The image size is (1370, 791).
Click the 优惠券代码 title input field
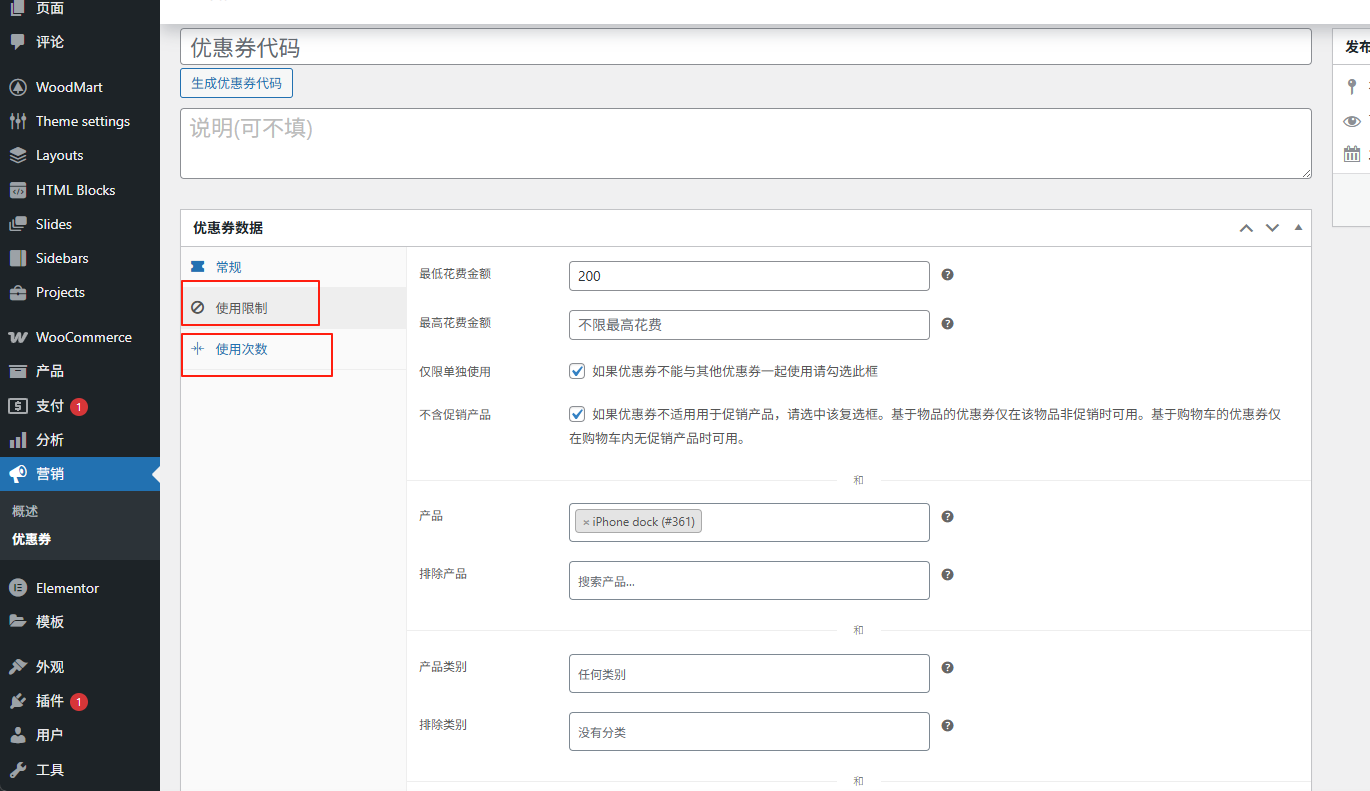[745, 47]
